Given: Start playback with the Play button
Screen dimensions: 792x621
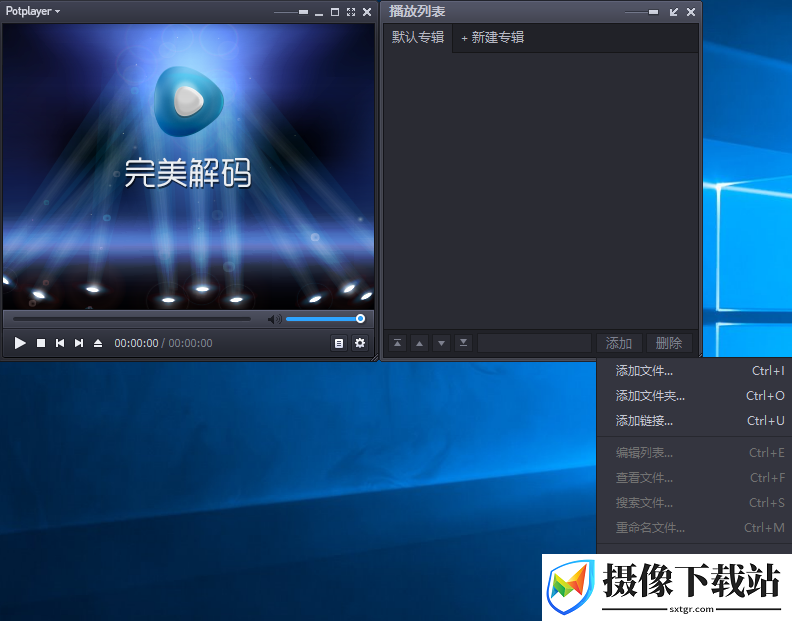Looking at the screenshot, I should point(20,343).
